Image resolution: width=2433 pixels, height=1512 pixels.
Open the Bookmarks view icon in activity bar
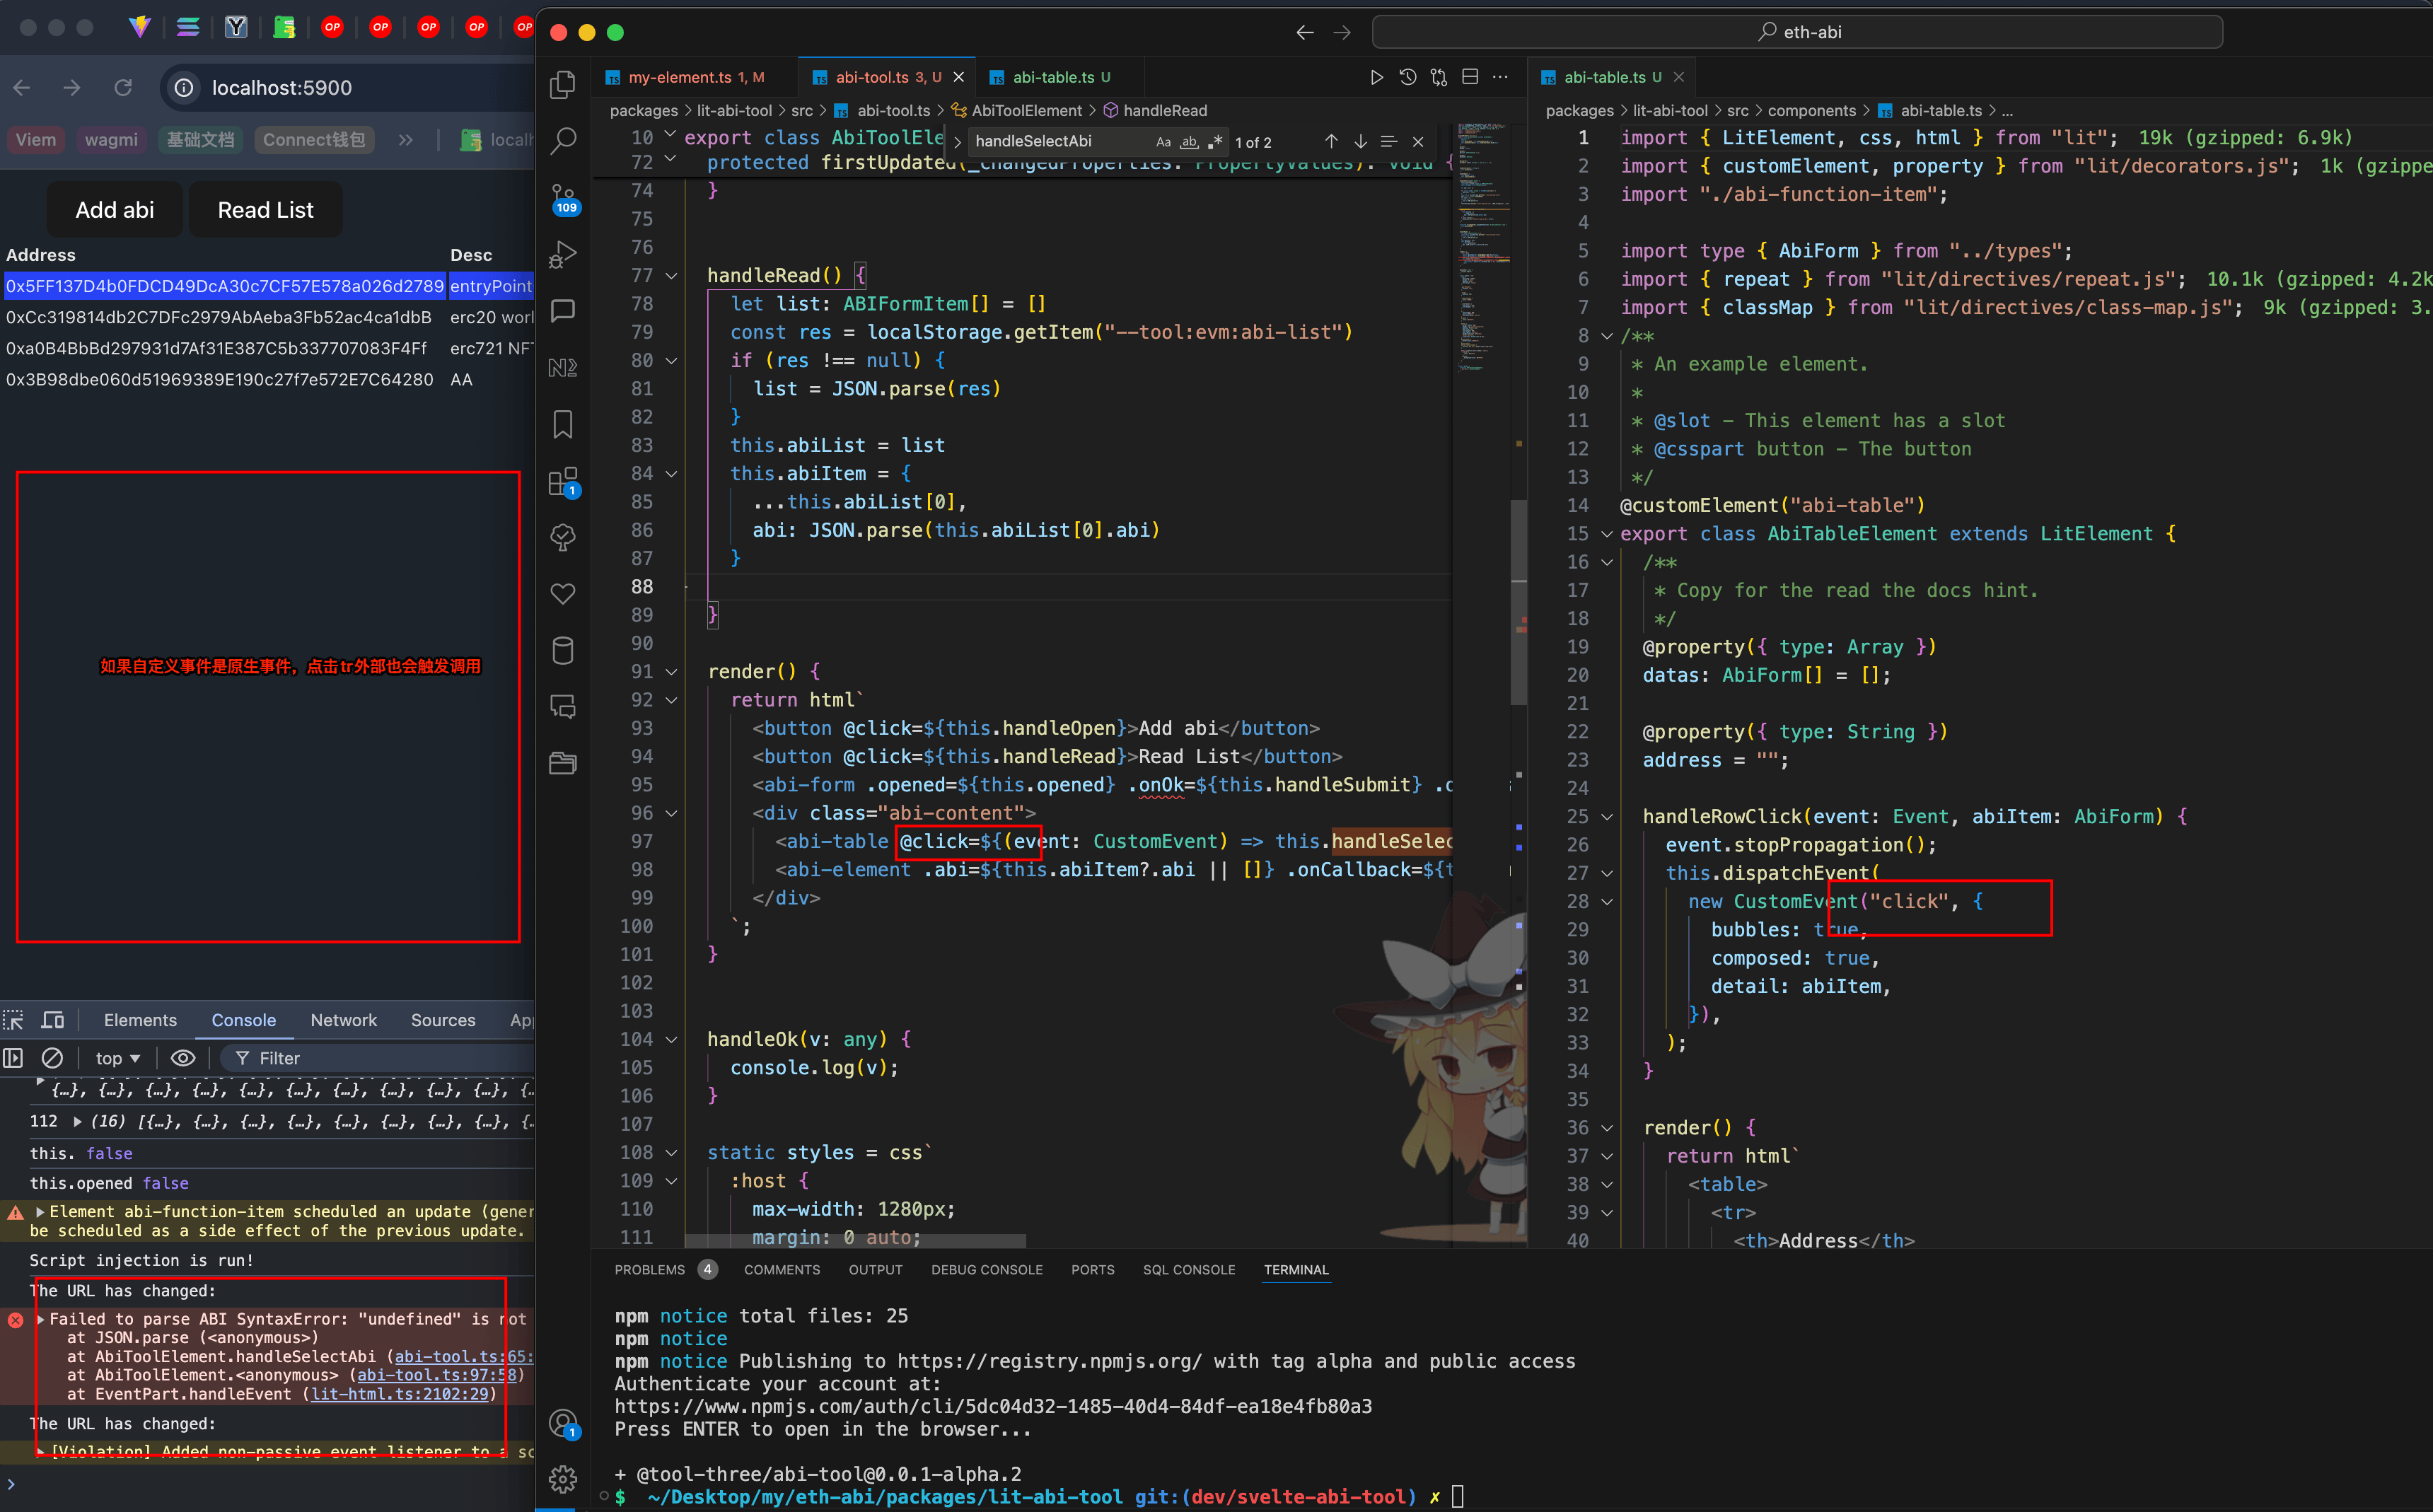coord(563,424)
